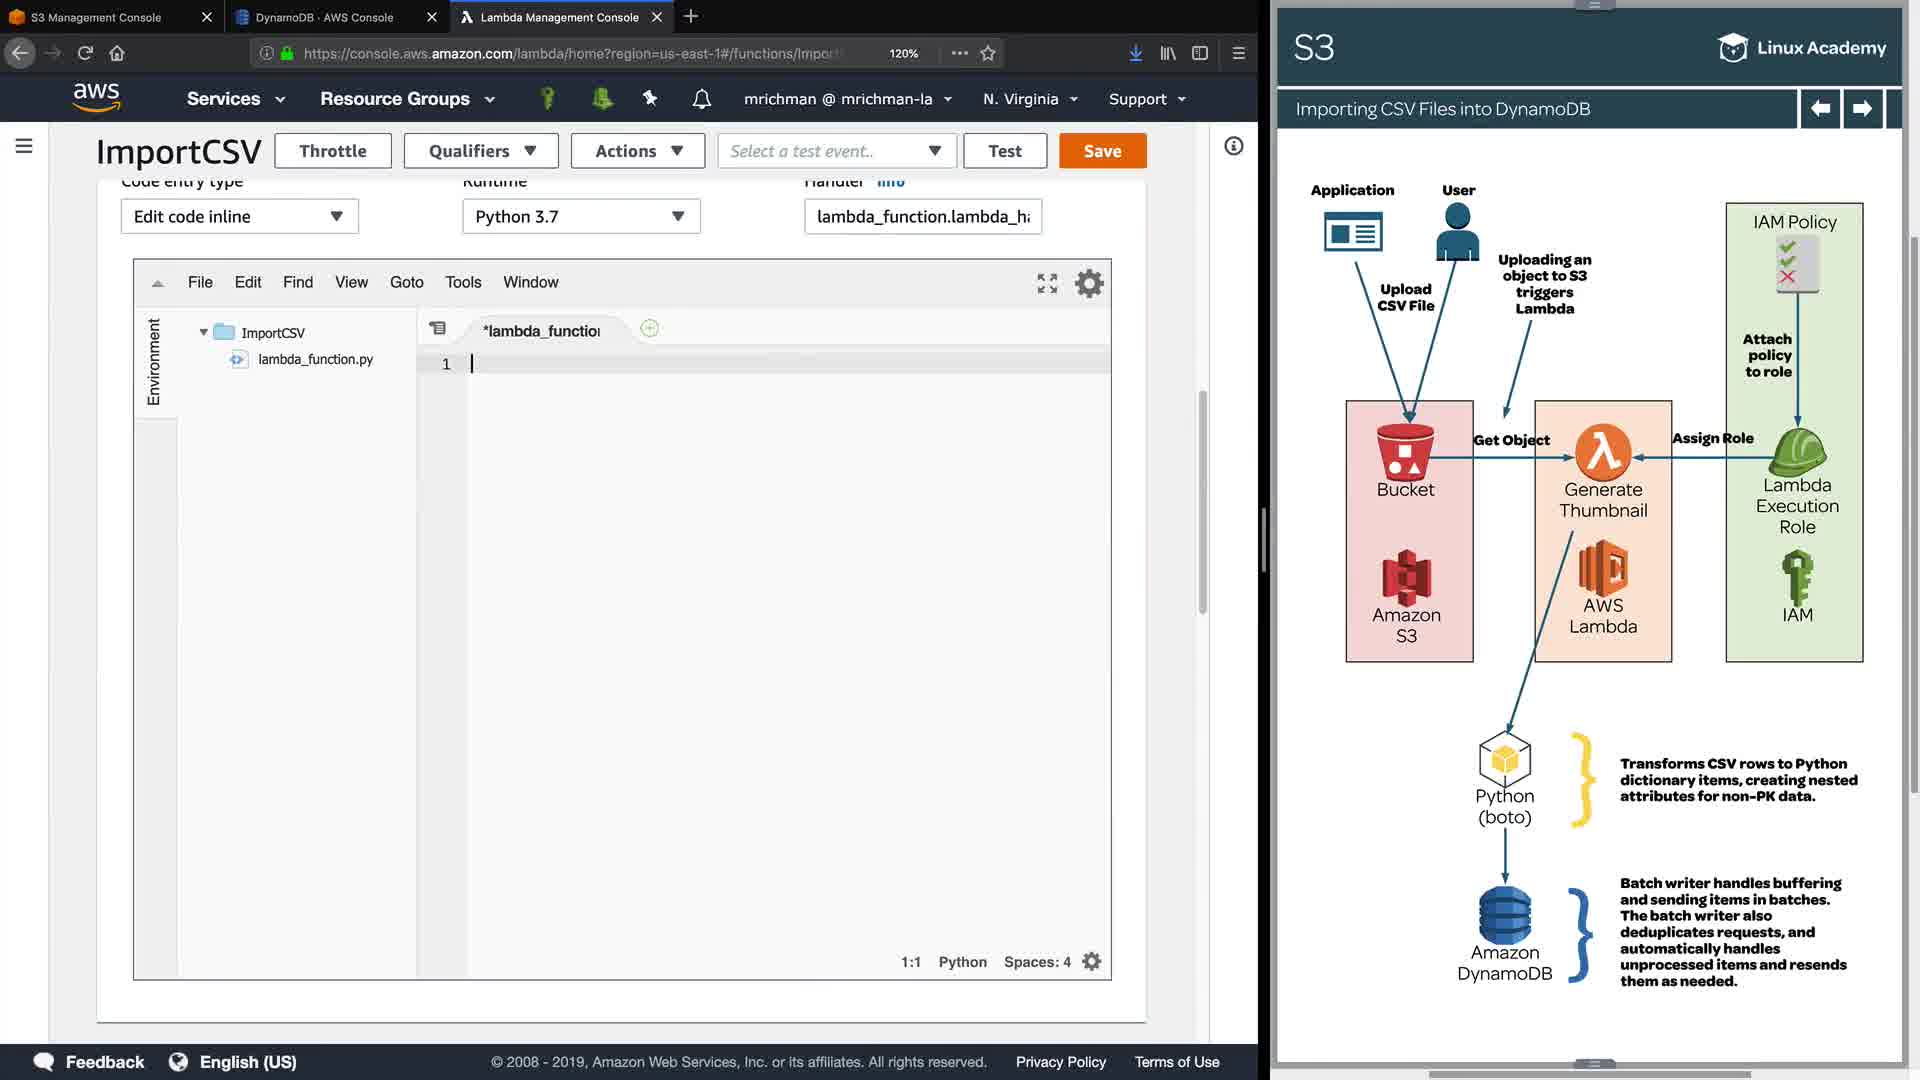Click the page vertical scrollbar
The image size is (1920, 1080).
tap(1202, 500)
